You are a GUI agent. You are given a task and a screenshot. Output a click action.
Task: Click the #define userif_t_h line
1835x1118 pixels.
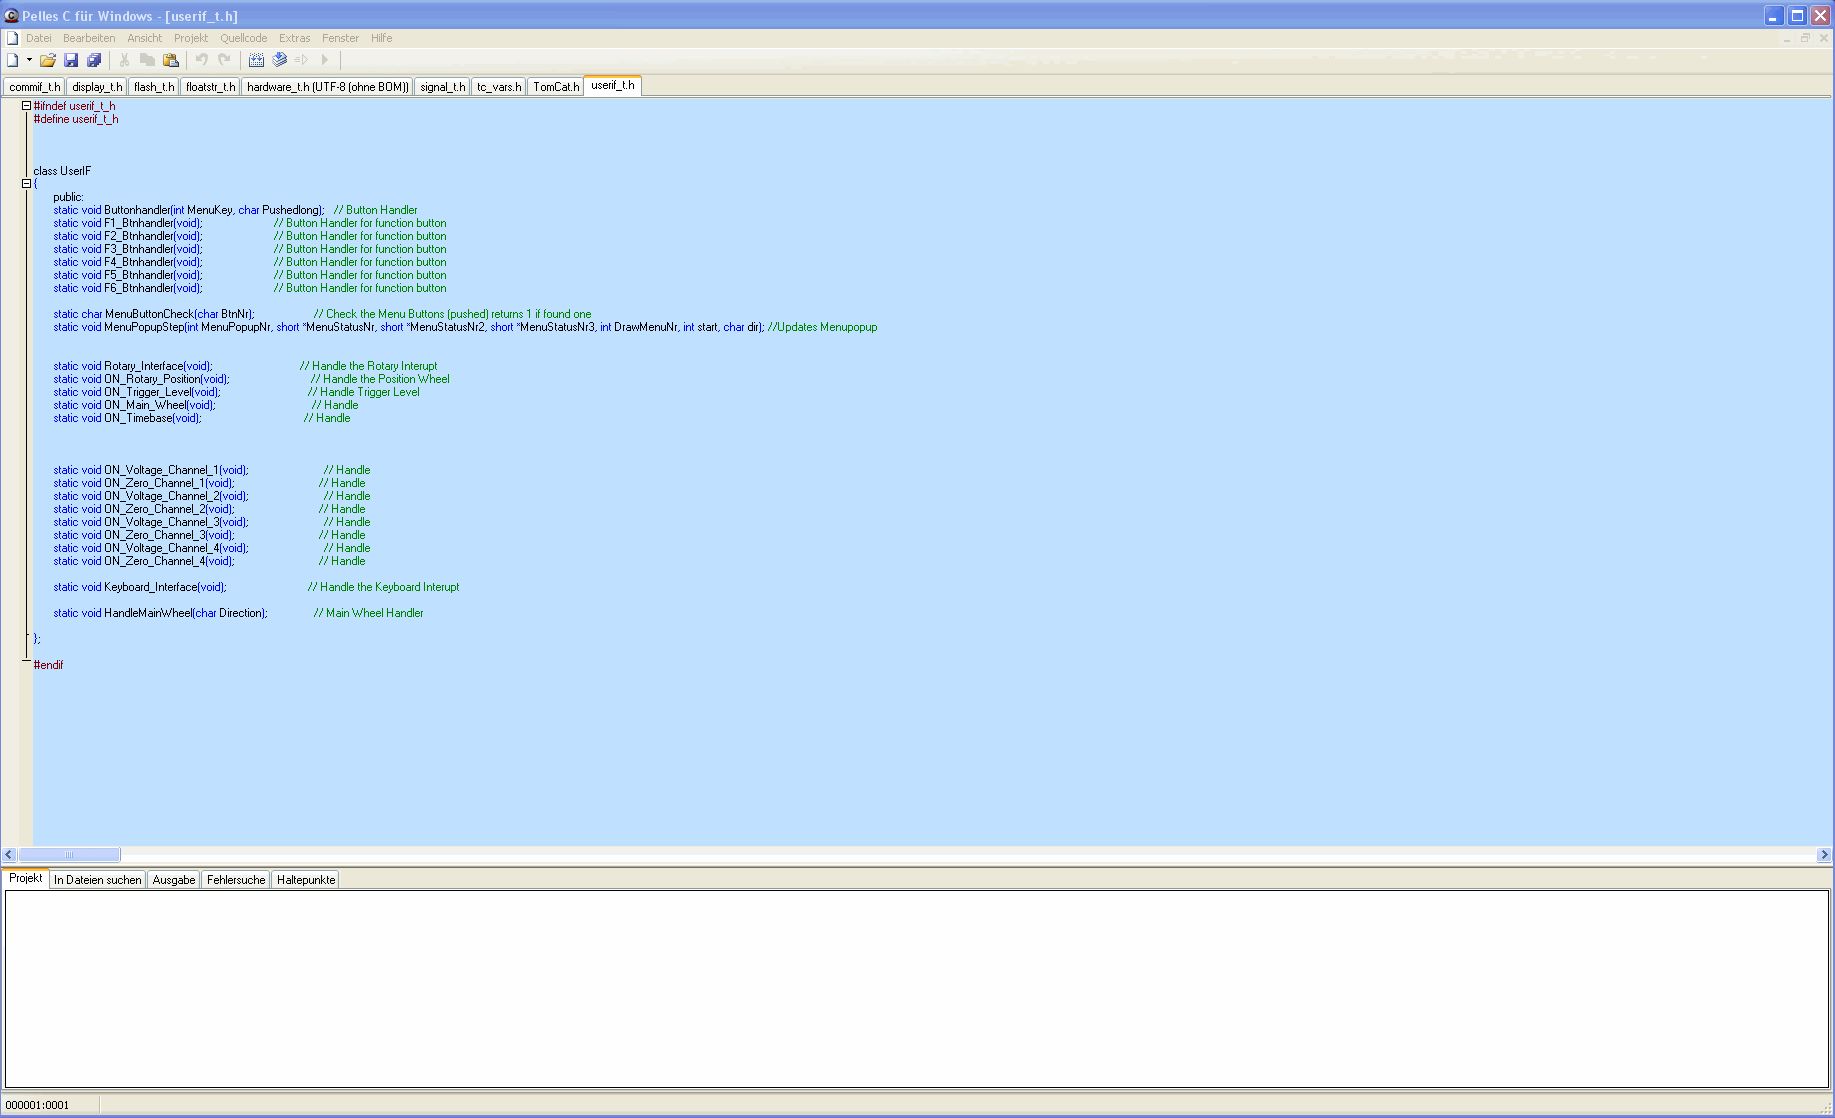tap(76, 119)
